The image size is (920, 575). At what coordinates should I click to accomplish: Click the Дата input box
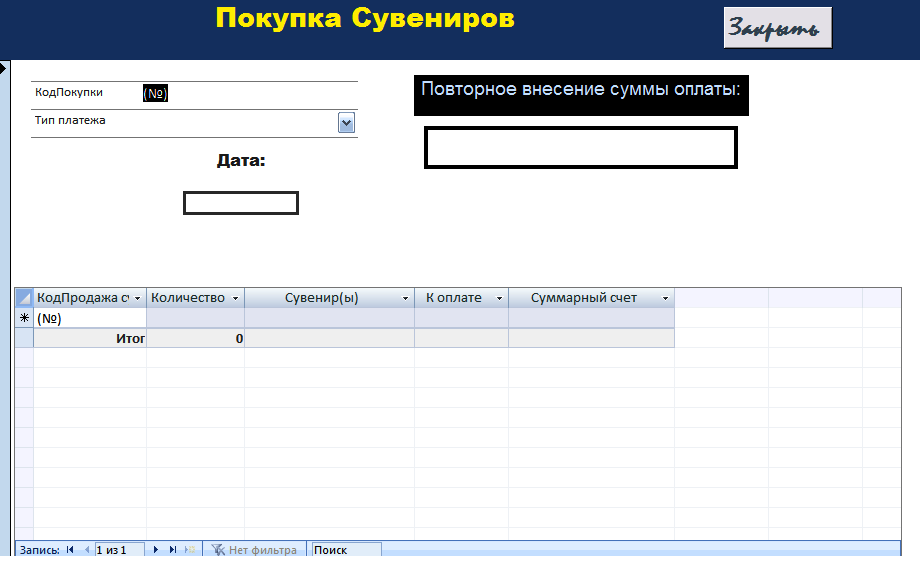[241, 203]
